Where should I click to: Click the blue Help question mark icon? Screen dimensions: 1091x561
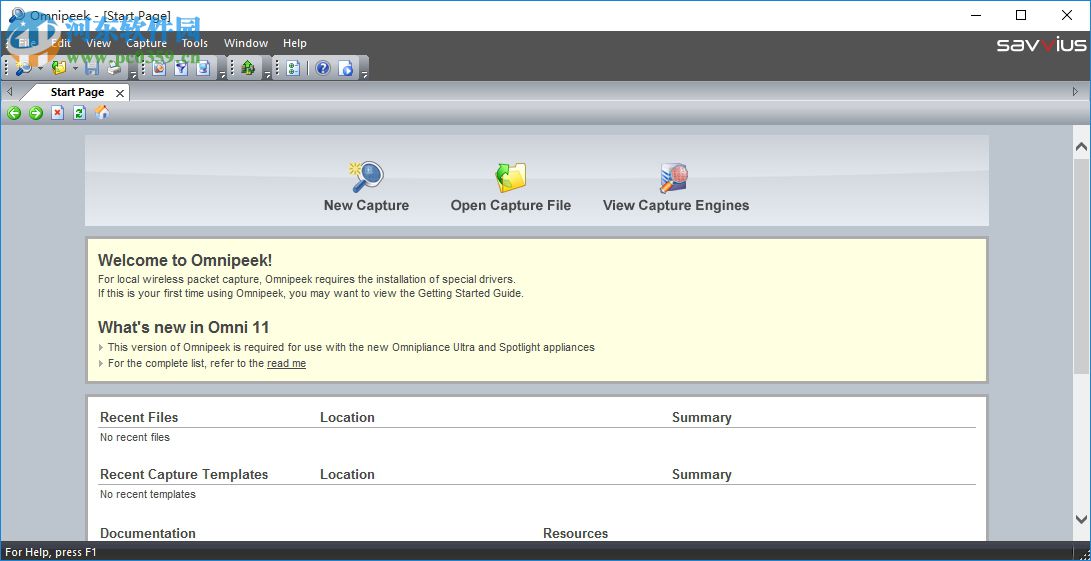322,68
